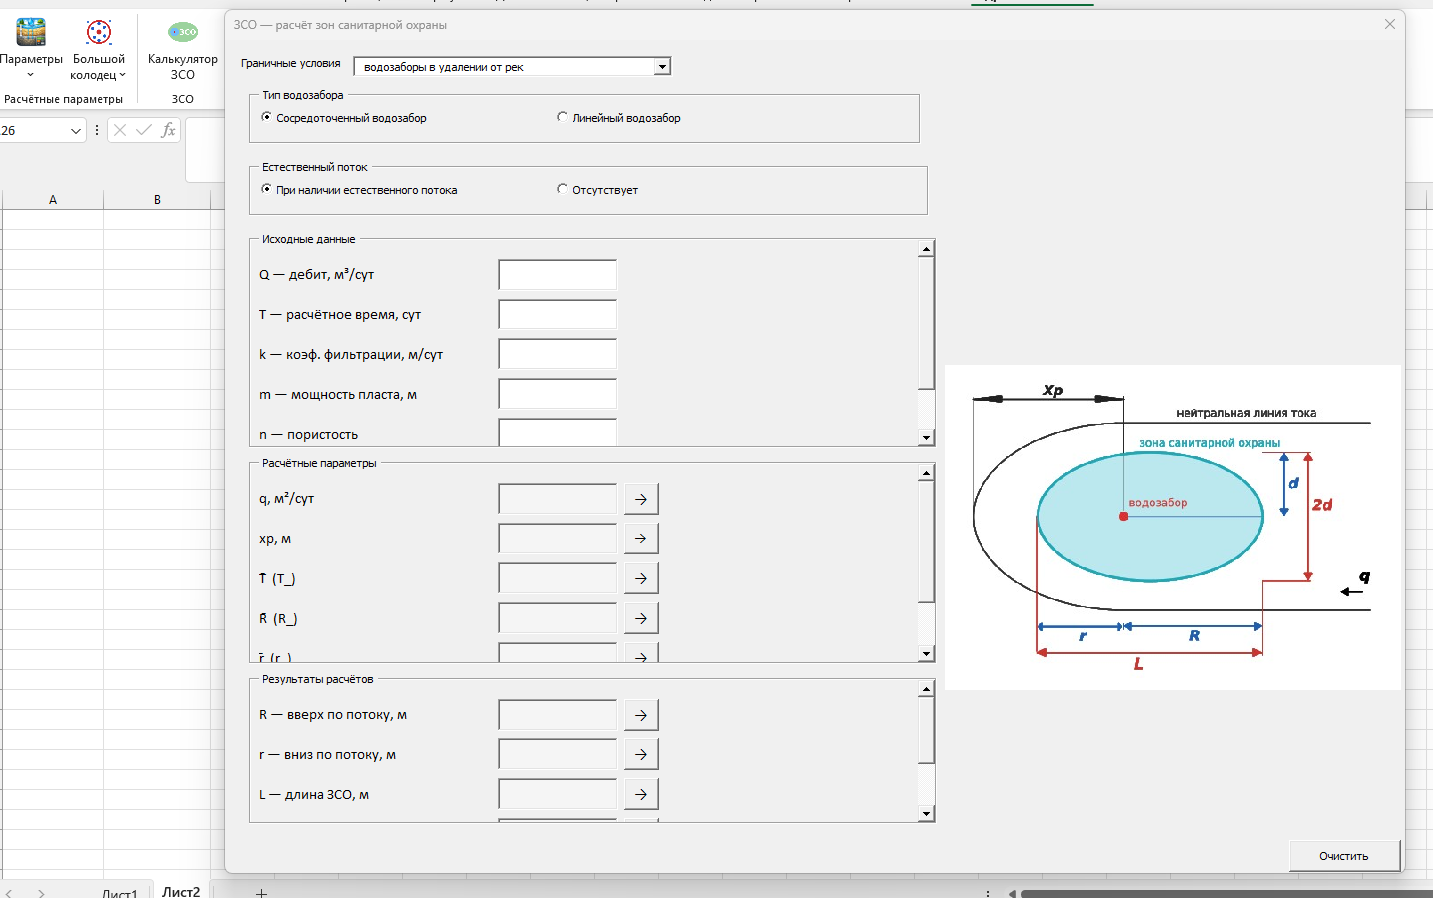Expand the Параметры dropdown chevron
The width and height of the screenshot is (1433, 898).
[x=31, y=75]
